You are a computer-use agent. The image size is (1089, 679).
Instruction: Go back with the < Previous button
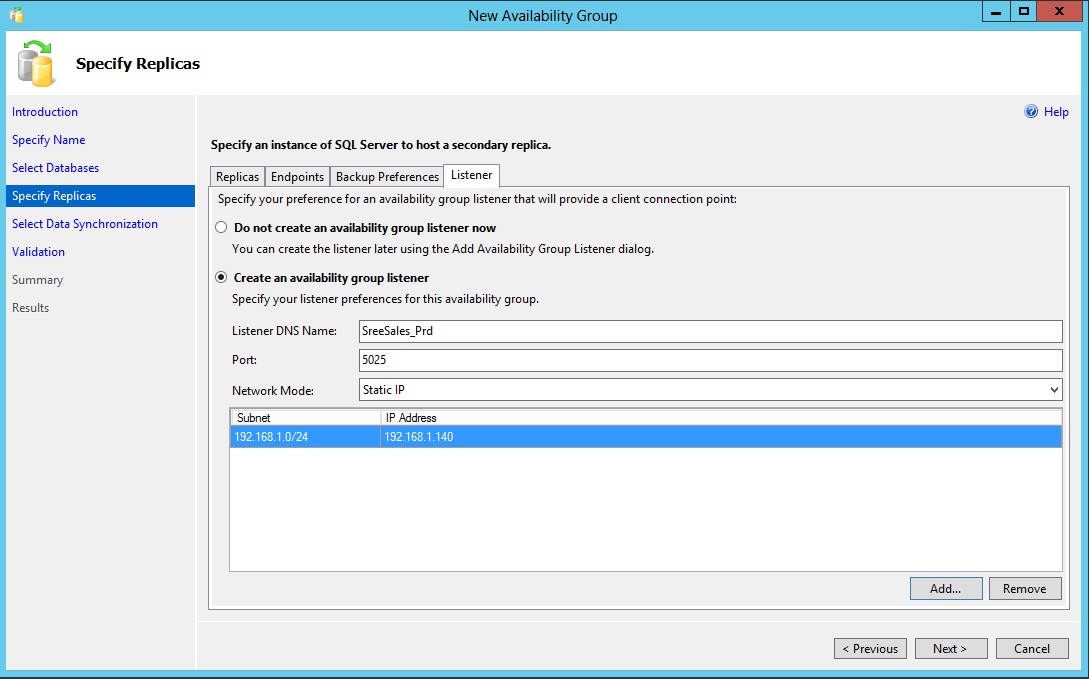pos(870,649)
